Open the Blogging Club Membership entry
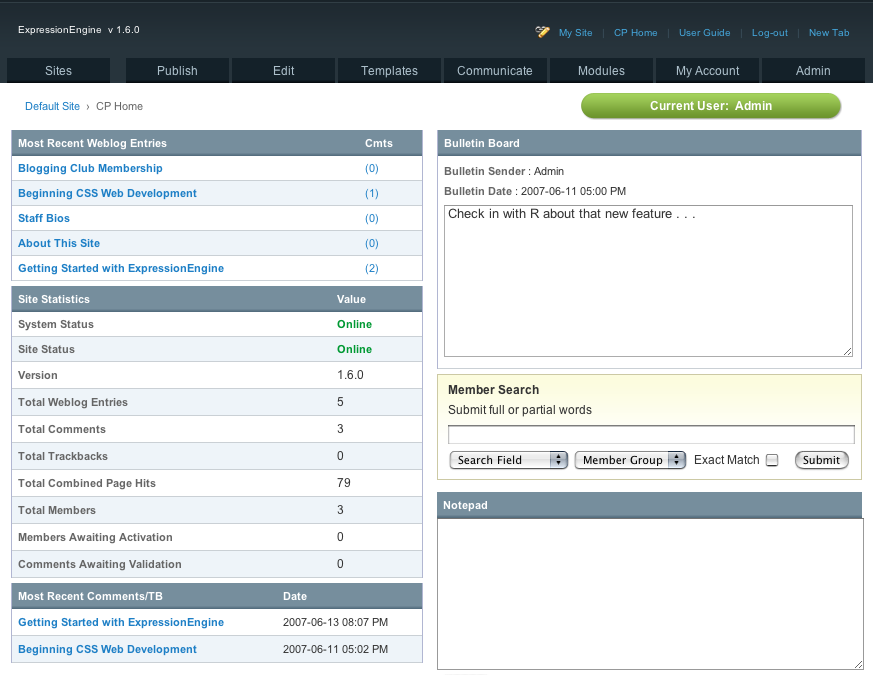Screen dimensions: 873x675 pos(90,168)
